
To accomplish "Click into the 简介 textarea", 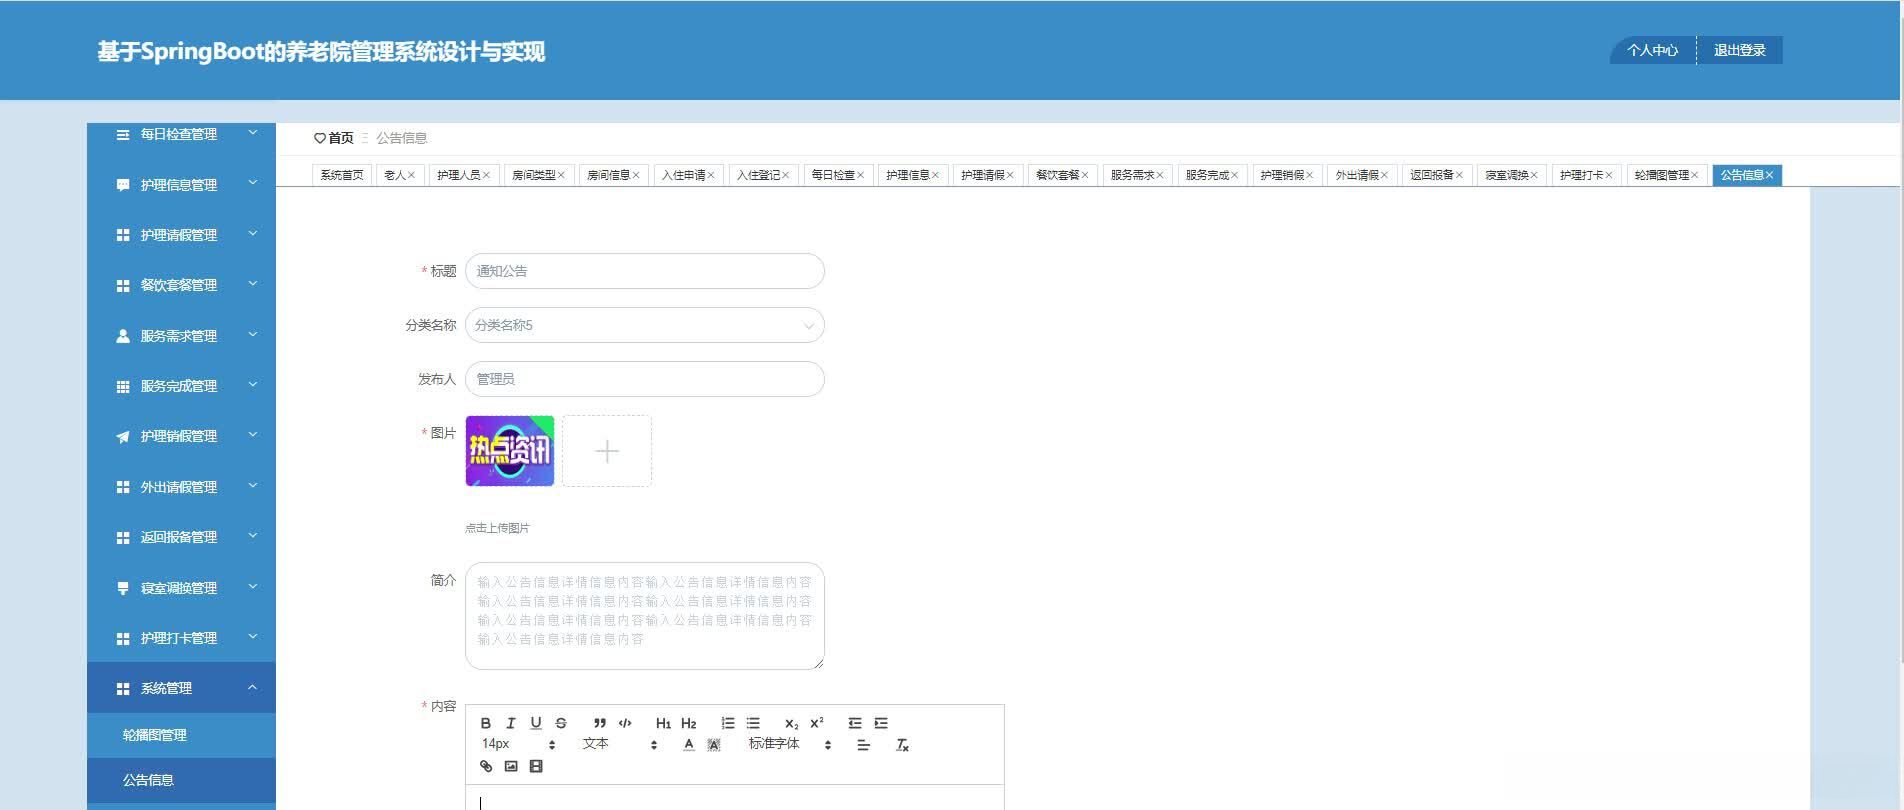I will (x=645, y=616).
